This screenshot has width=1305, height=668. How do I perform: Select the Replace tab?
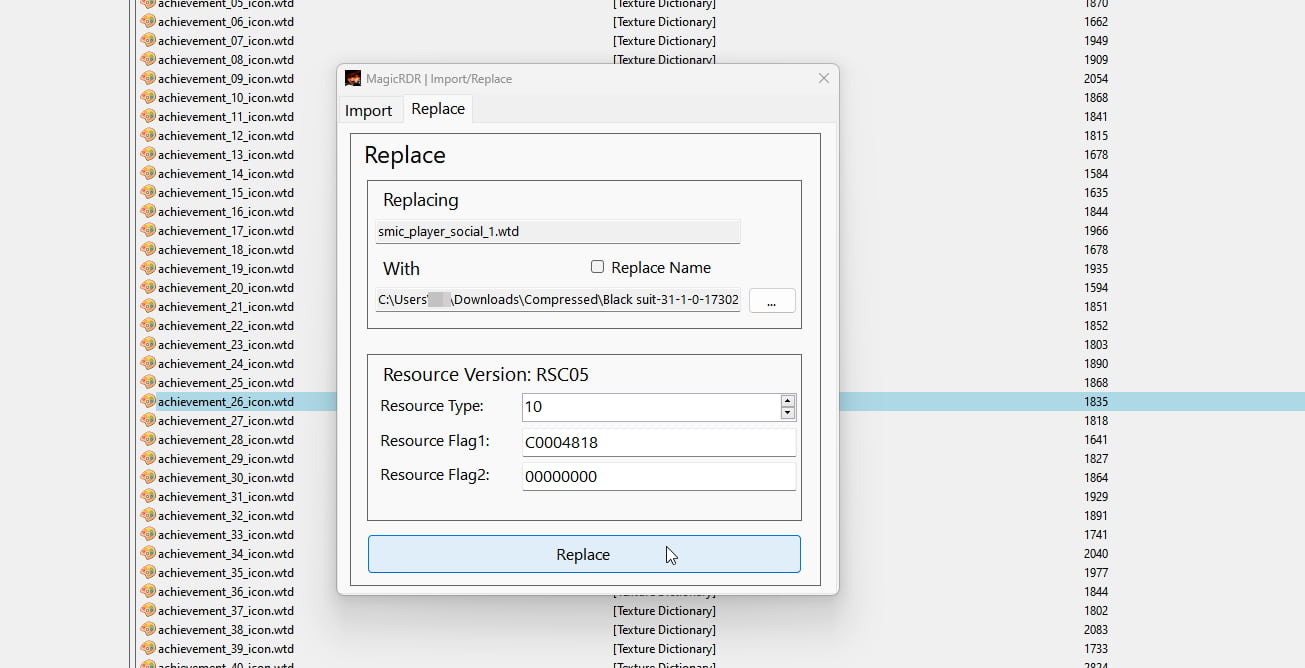[437, 109]
